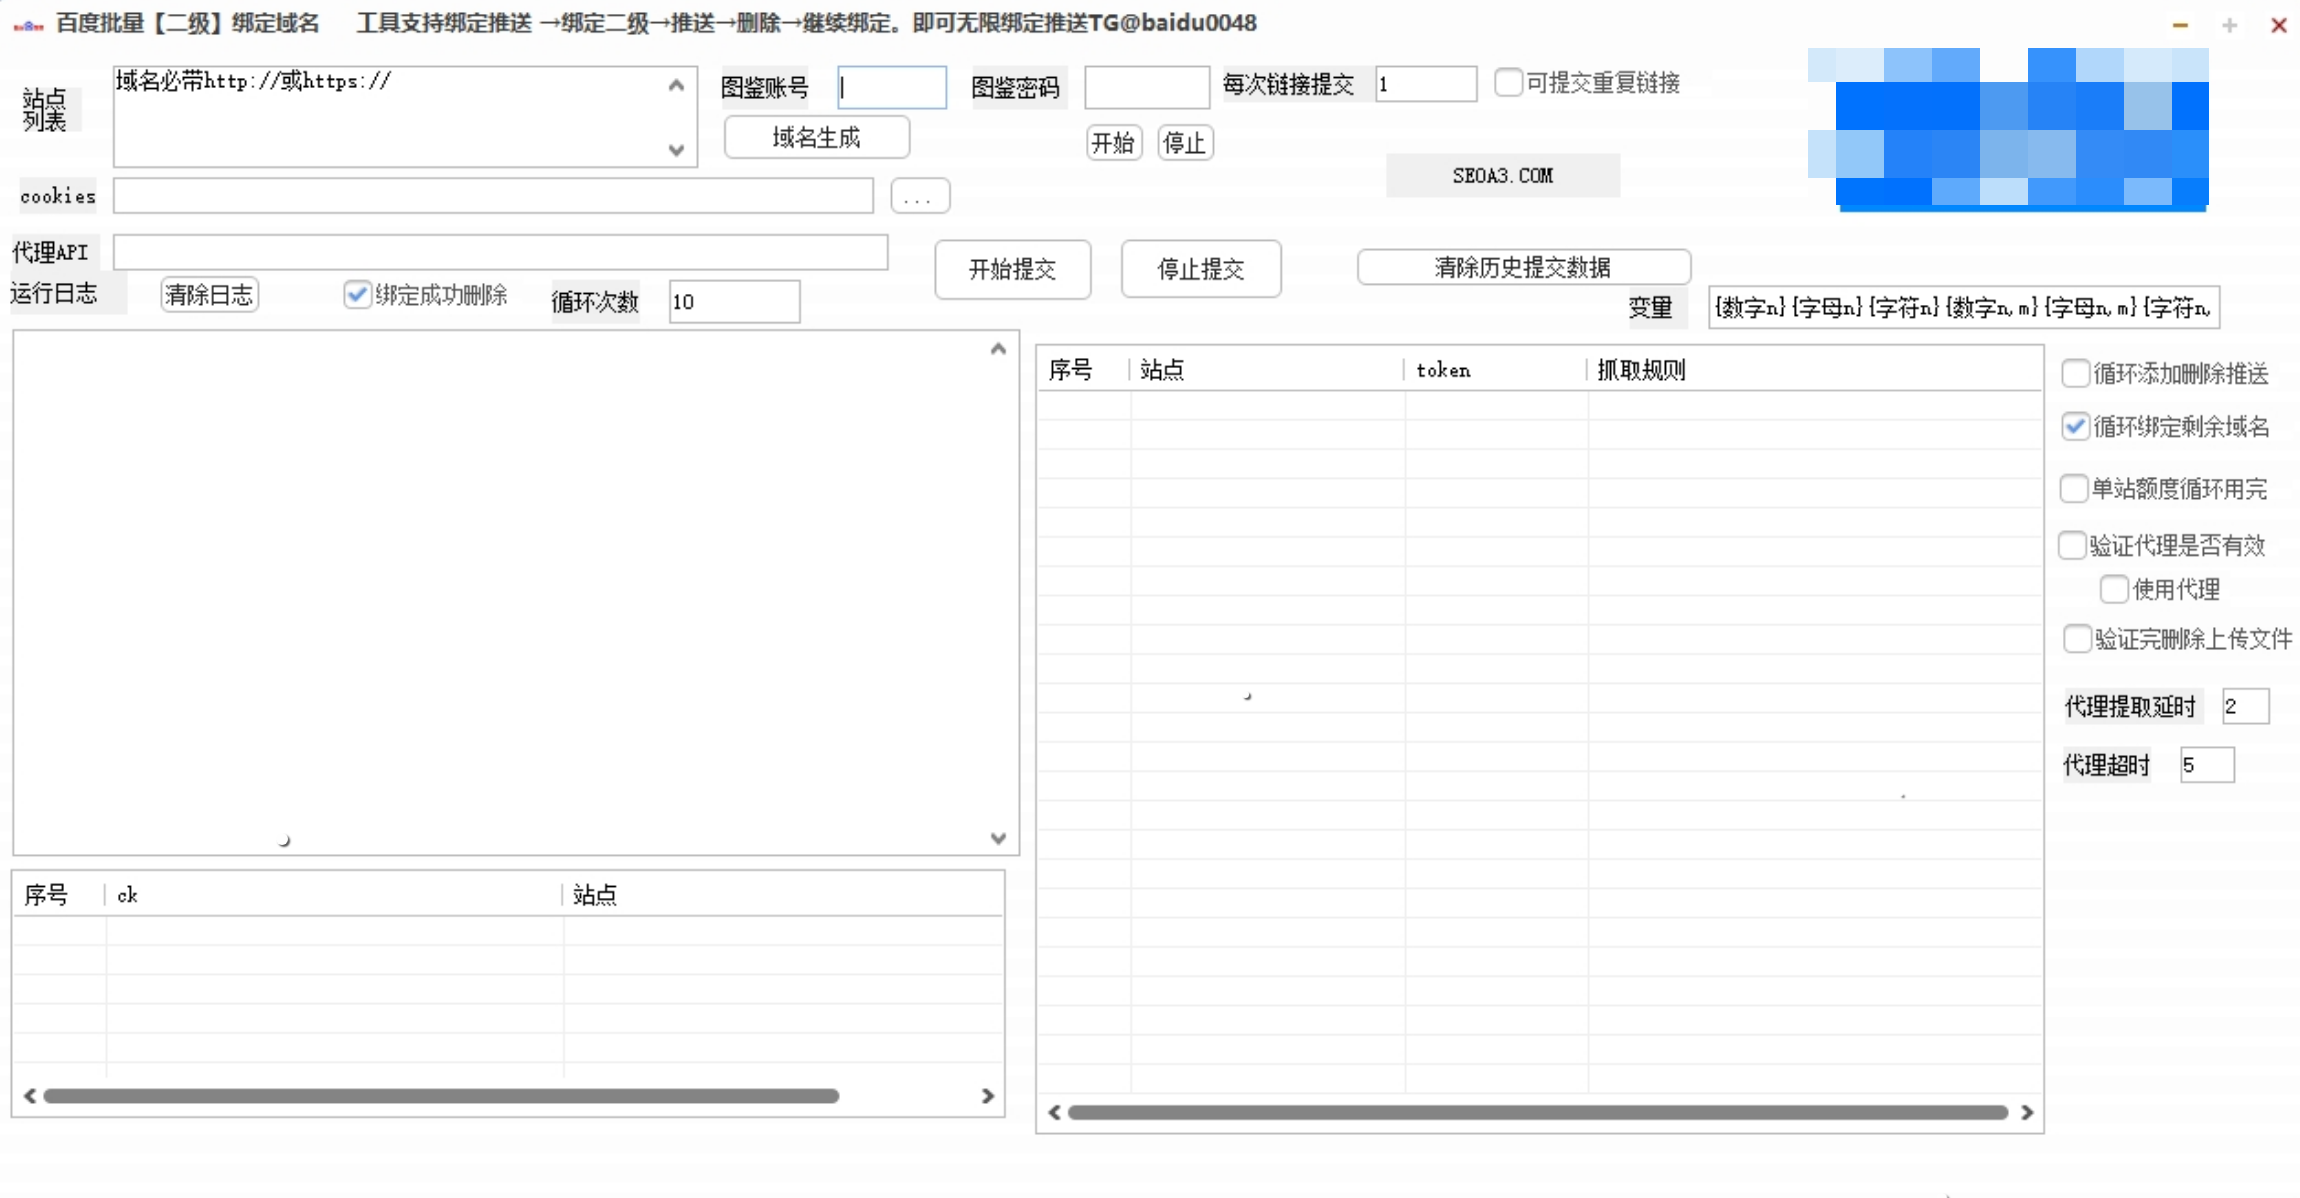
Task: Click the token column header
Action: pyautogui.click(x=1442, y=370)
